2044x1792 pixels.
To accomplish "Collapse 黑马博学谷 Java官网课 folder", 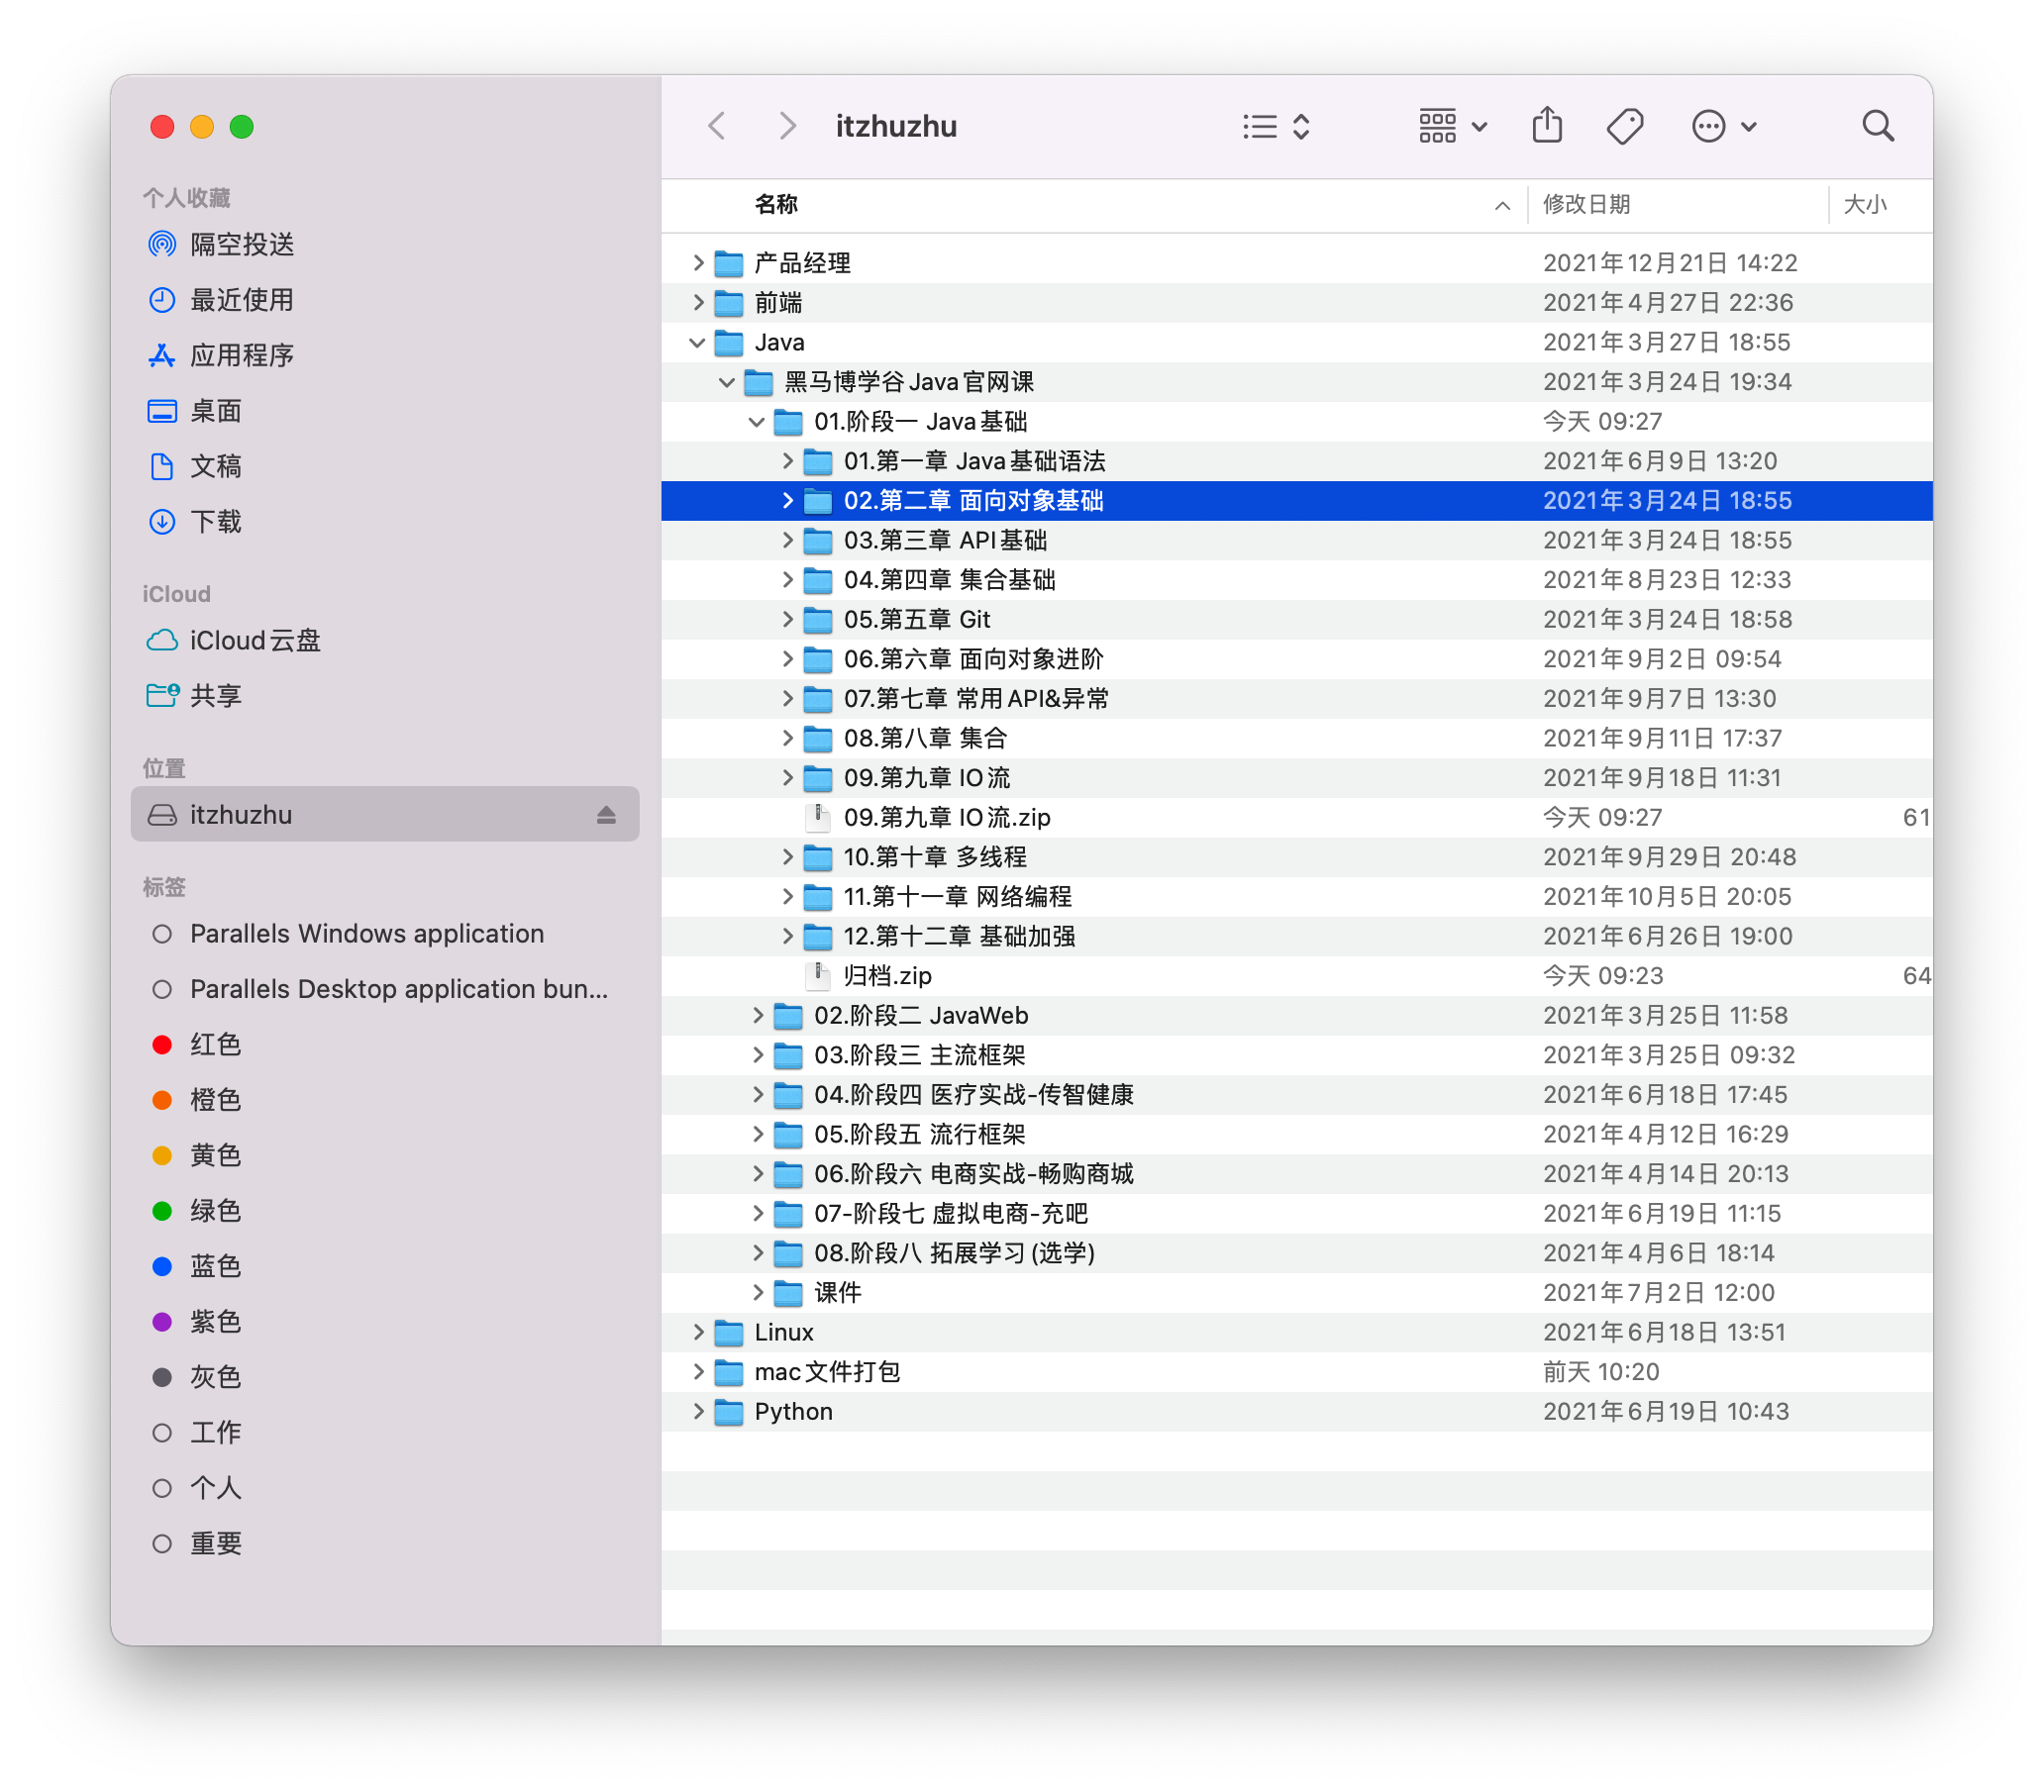I will click(x=727, y=382).
